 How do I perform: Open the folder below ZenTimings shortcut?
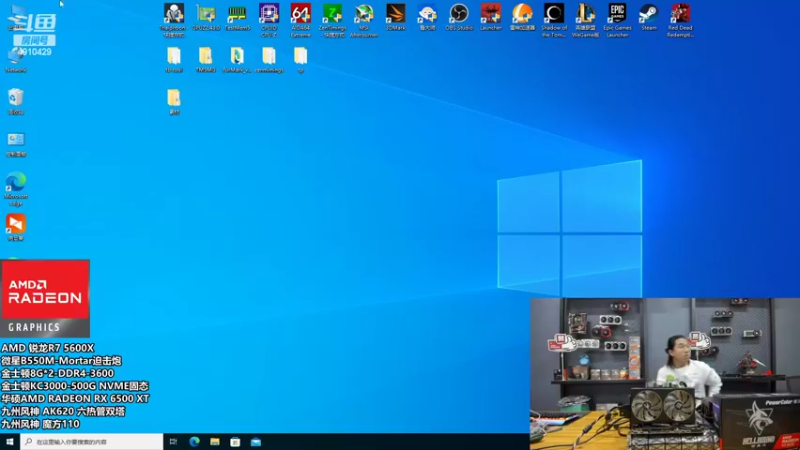[301, 60]
